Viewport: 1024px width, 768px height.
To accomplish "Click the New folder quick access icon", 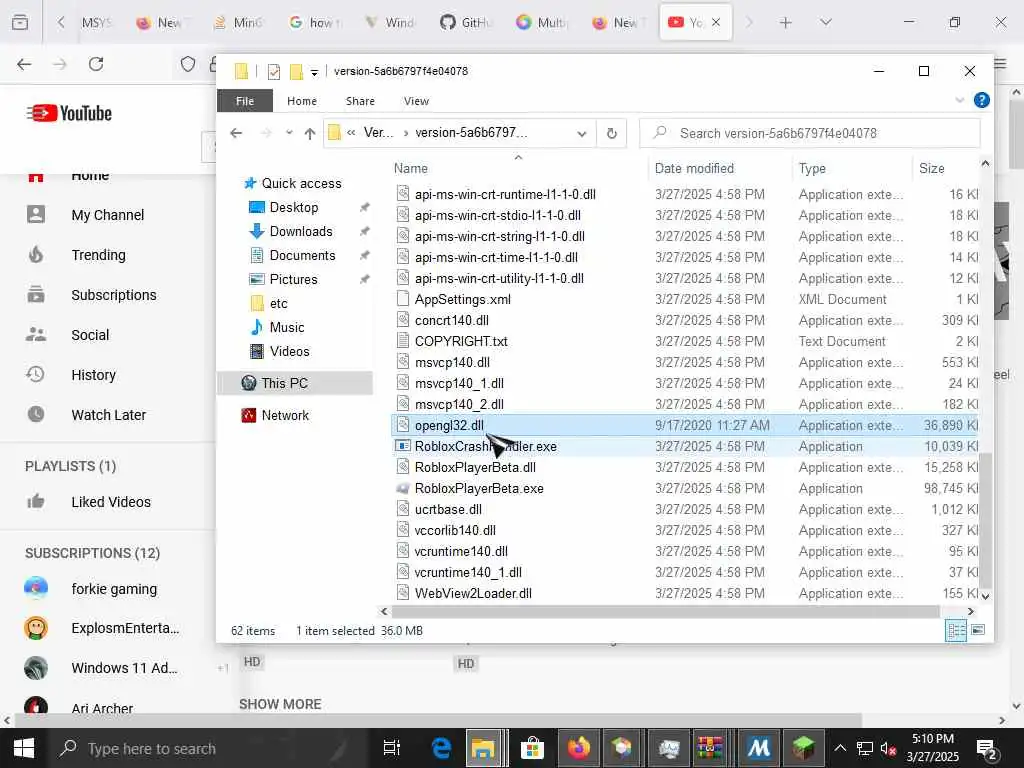I will pyautogui.click(x=296, y=71).
